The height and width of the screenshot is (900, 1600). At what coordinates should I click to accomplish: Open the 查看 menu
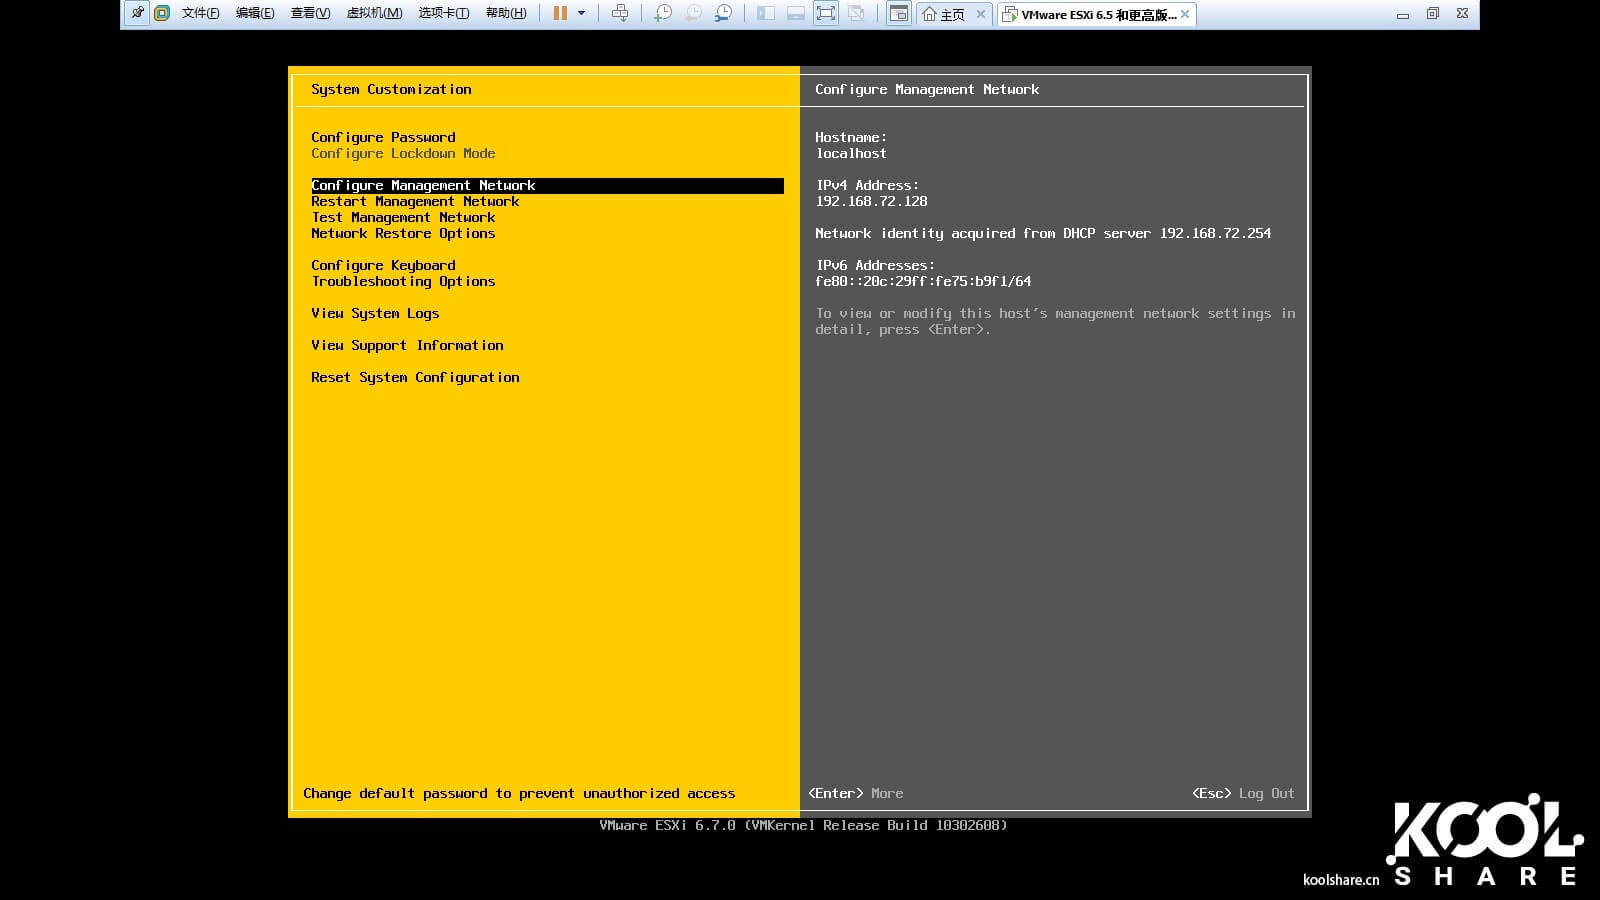click(309, 13)
